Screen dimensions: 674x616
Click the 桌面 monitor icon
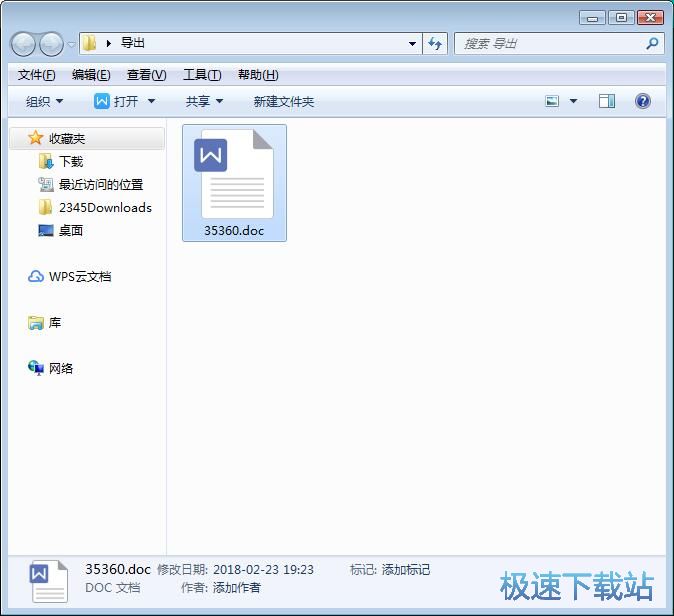tap(46, 230)
